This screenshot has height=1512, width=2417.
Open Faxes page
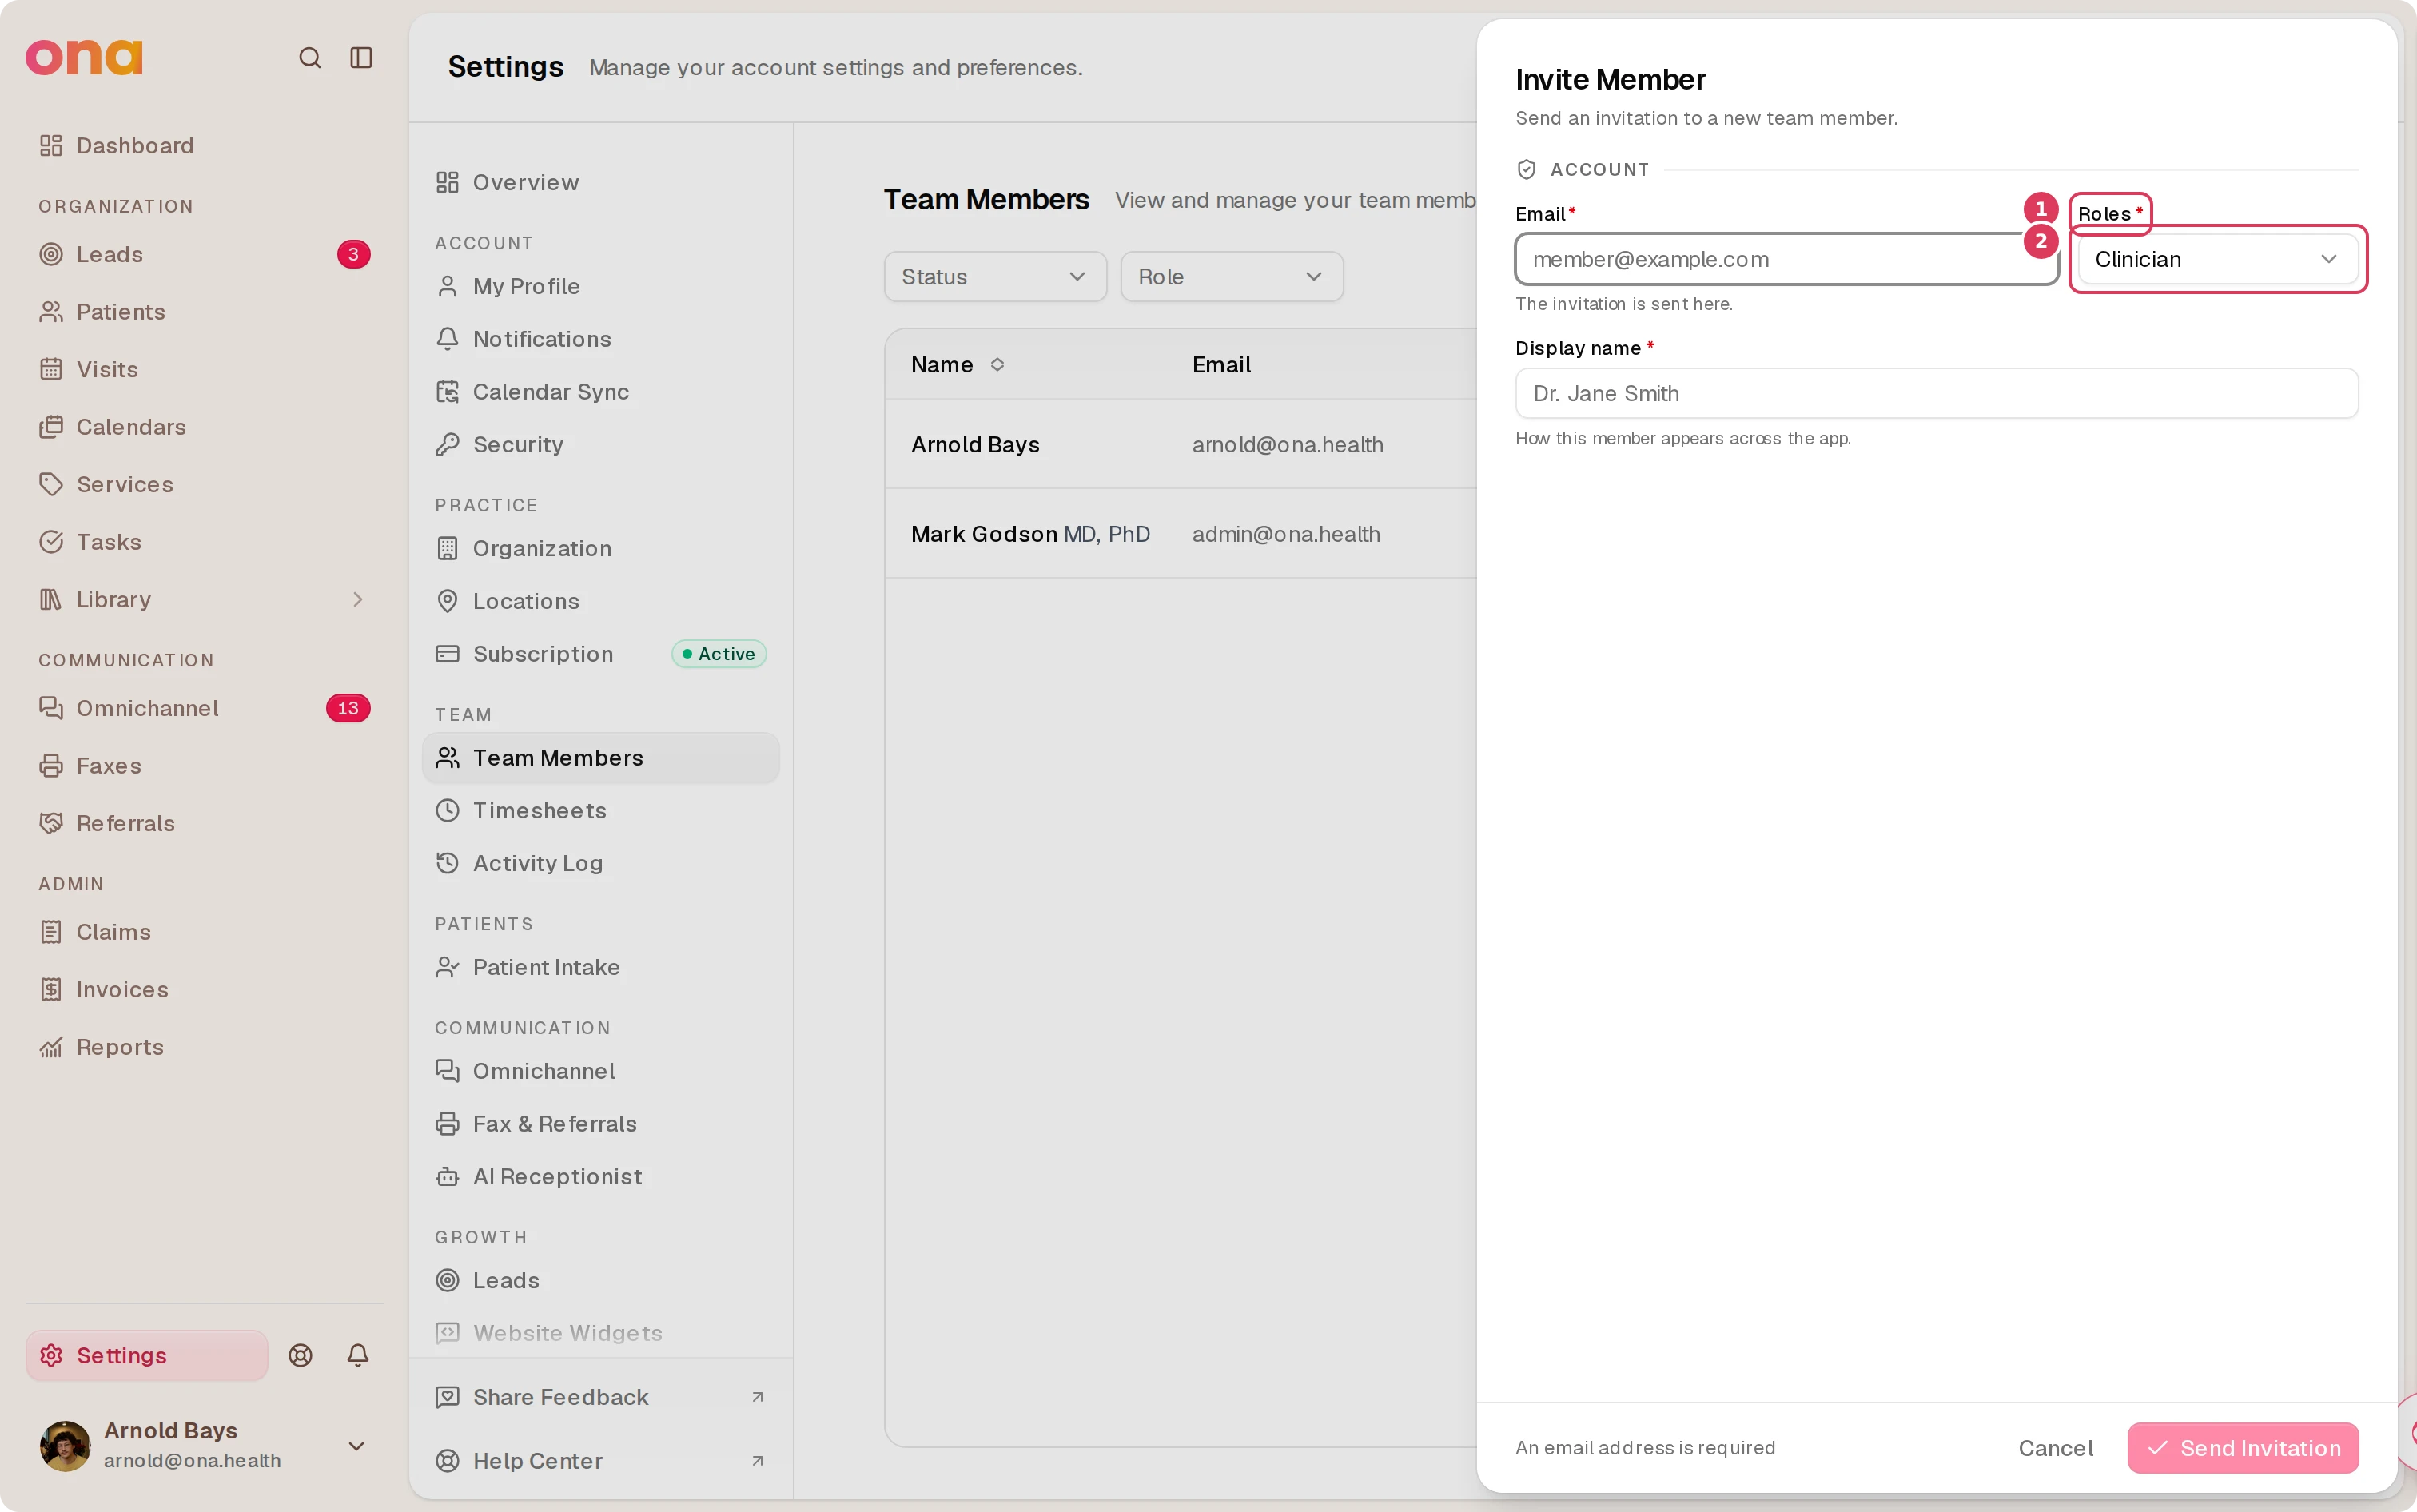tap(204, 766)
